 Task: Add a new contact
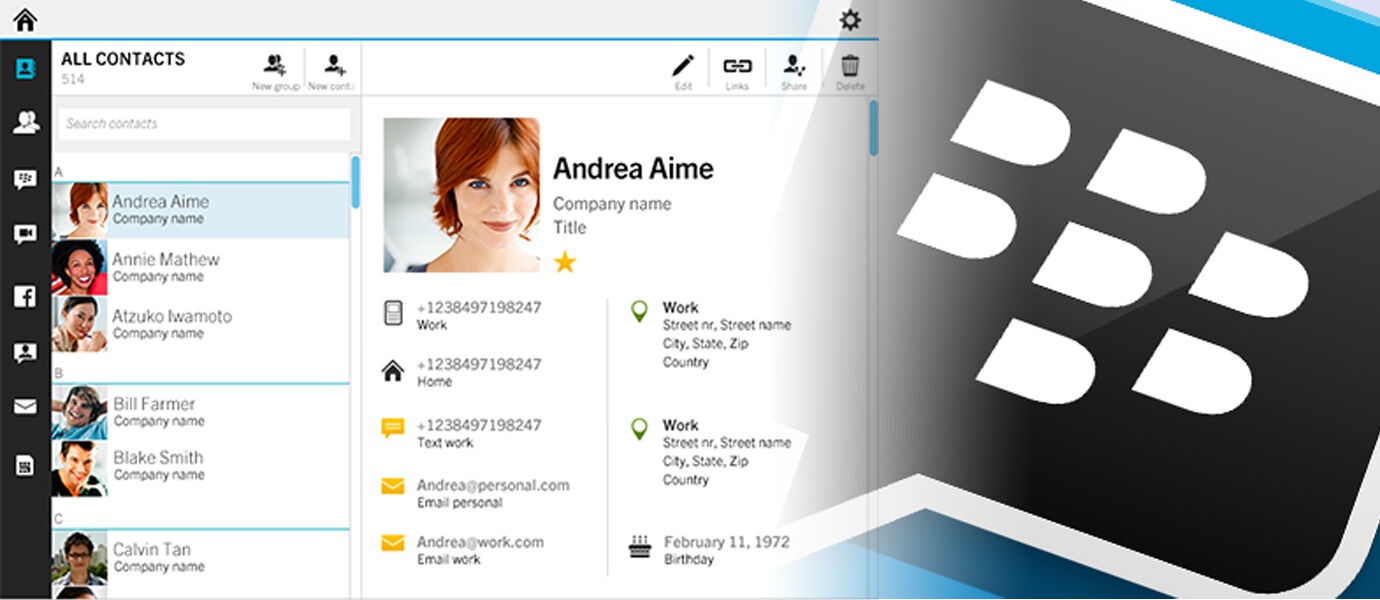point(333,72)
